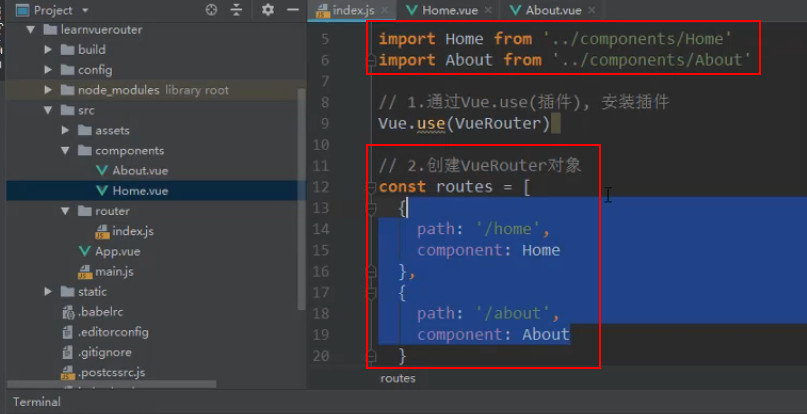Toggle code fold marker on line 17

pyautogui.click(x=371, y=292)
